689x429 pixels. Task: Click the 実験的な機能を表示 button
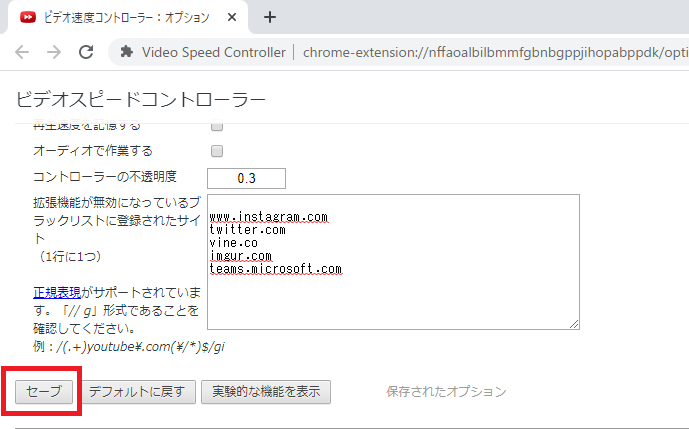pos(266,392)
